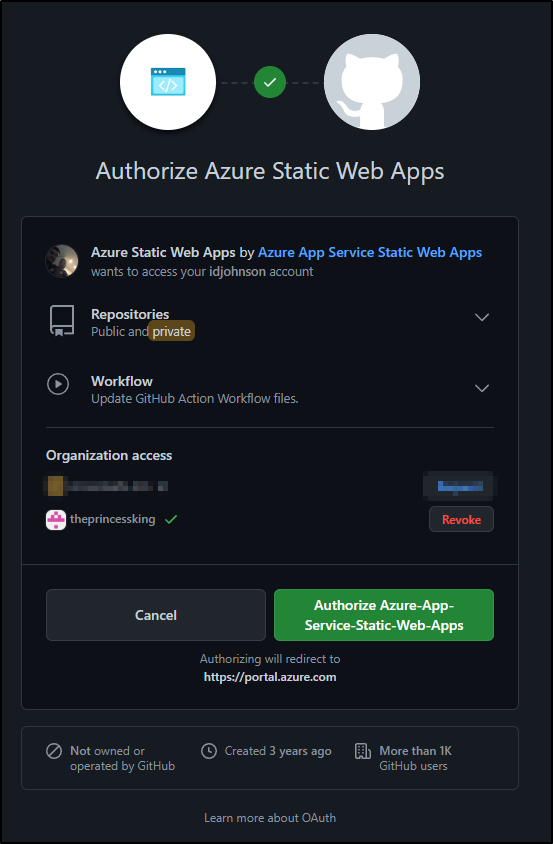Click the Workflow heading
The height and width of the screenshot is (844, 553).
point(122,381)
